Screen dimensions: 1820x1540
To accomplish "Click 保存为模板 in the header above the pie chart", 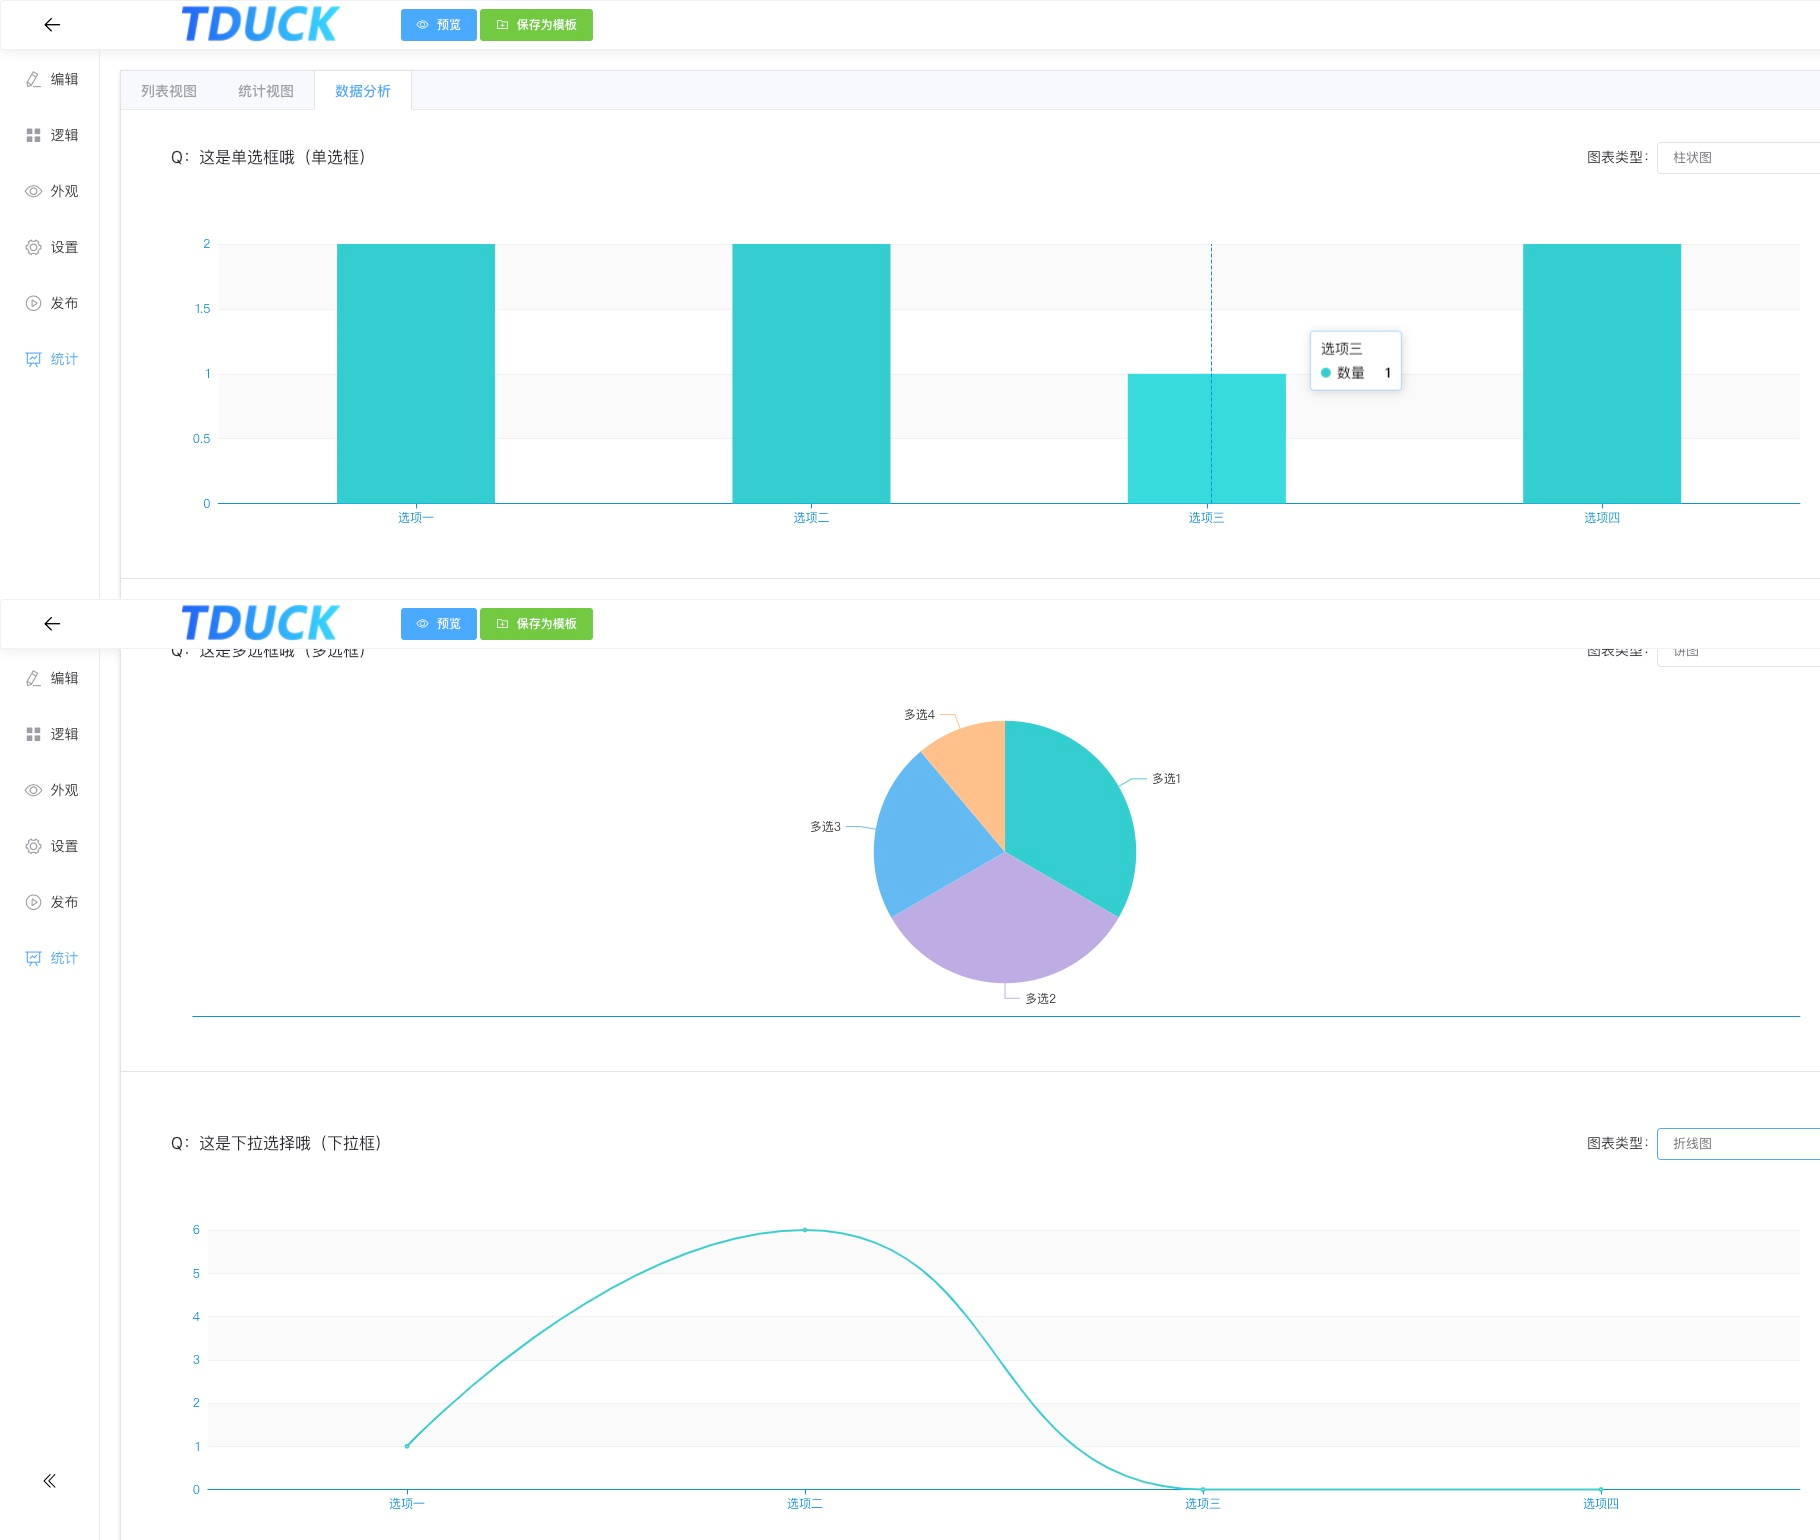I will [536, 624].
